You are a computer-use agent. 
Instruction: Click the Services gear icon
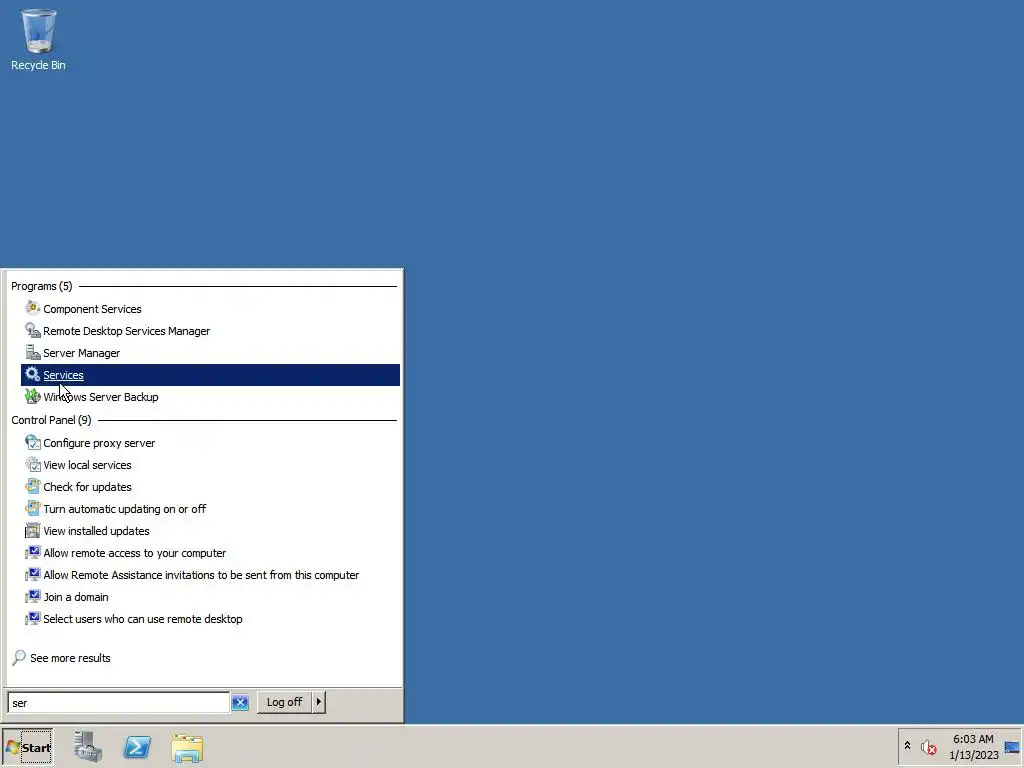coord(33,374)
